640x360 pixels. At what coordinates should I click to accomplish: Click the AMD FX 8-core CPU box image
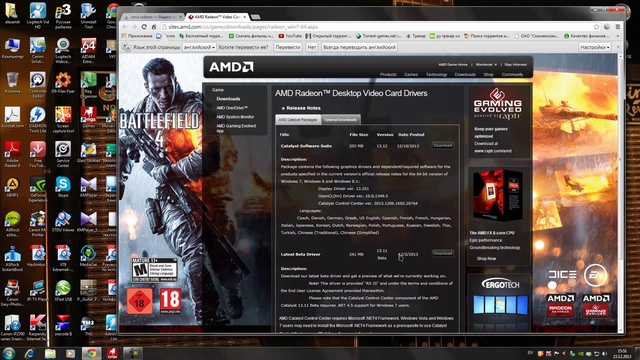(x=498, y=196)
